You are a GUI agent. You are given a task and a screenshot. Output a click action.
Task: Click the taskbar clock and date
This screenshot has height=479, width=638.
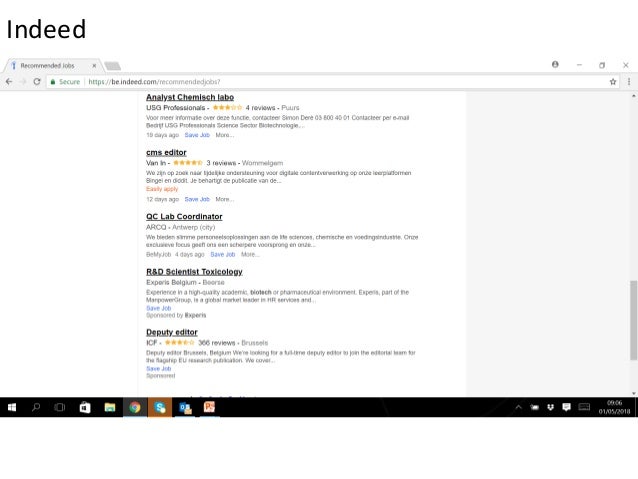[614, 407]
